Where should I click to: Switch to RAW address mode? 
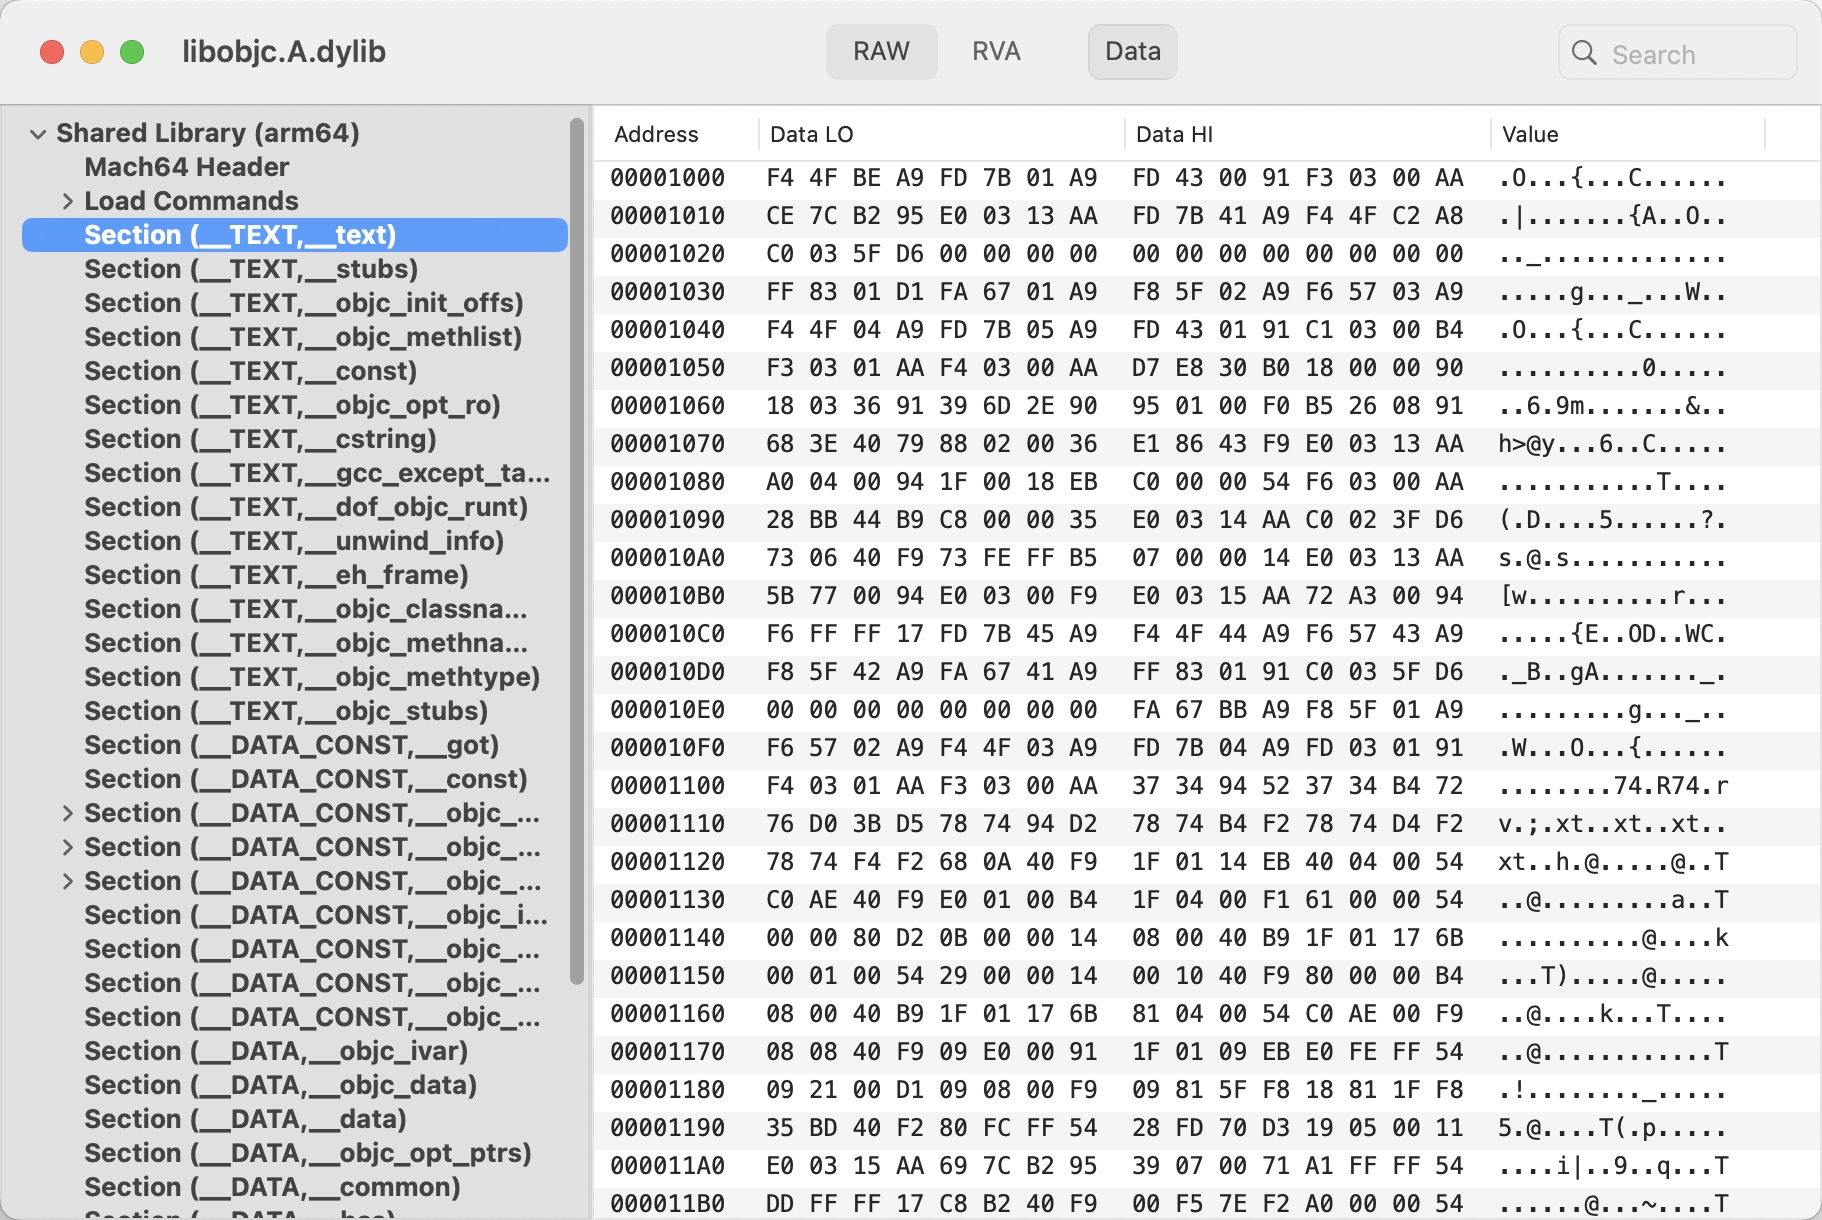881,52
